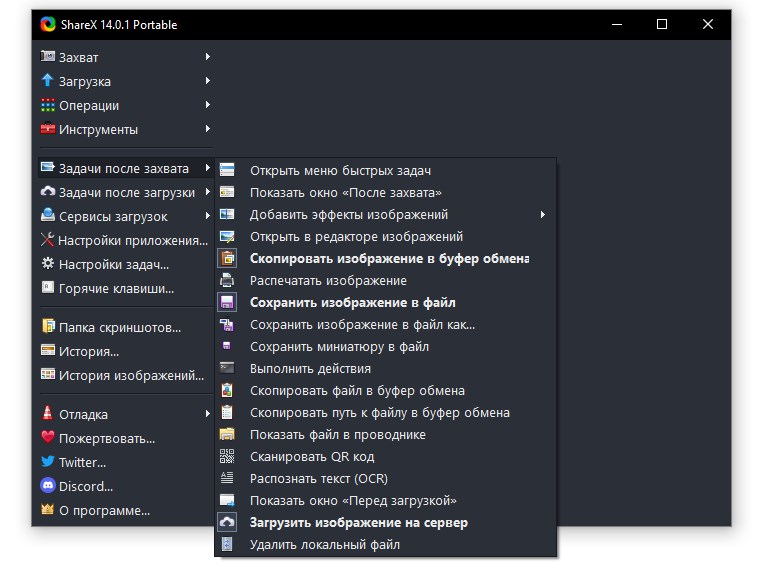Select Выполнить действия entry

coord(386,368)
